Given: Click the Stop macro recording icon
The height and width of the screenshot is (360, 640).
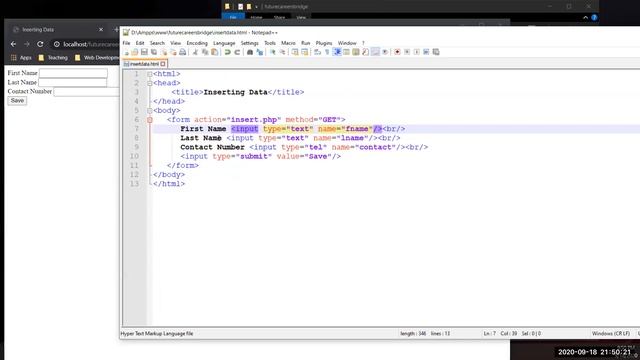Looking at the screenshot, I should 407,52.
